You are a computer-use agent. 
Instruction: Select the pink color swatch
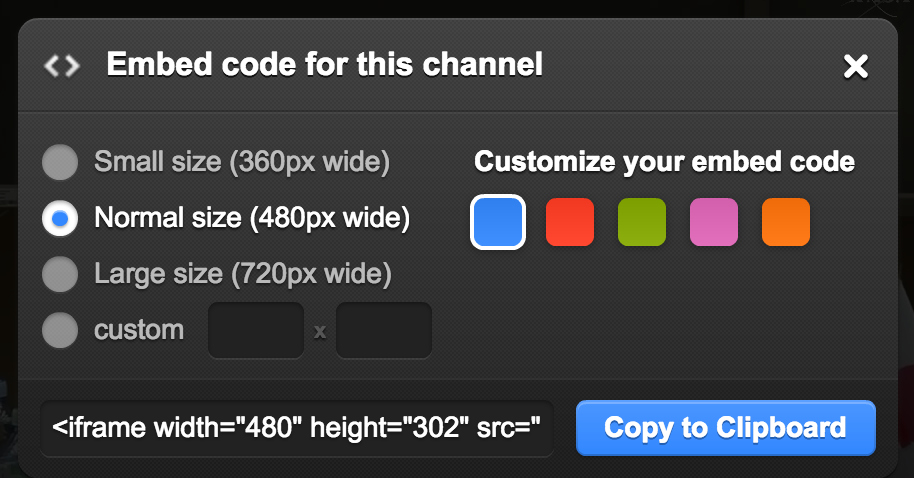714,222
